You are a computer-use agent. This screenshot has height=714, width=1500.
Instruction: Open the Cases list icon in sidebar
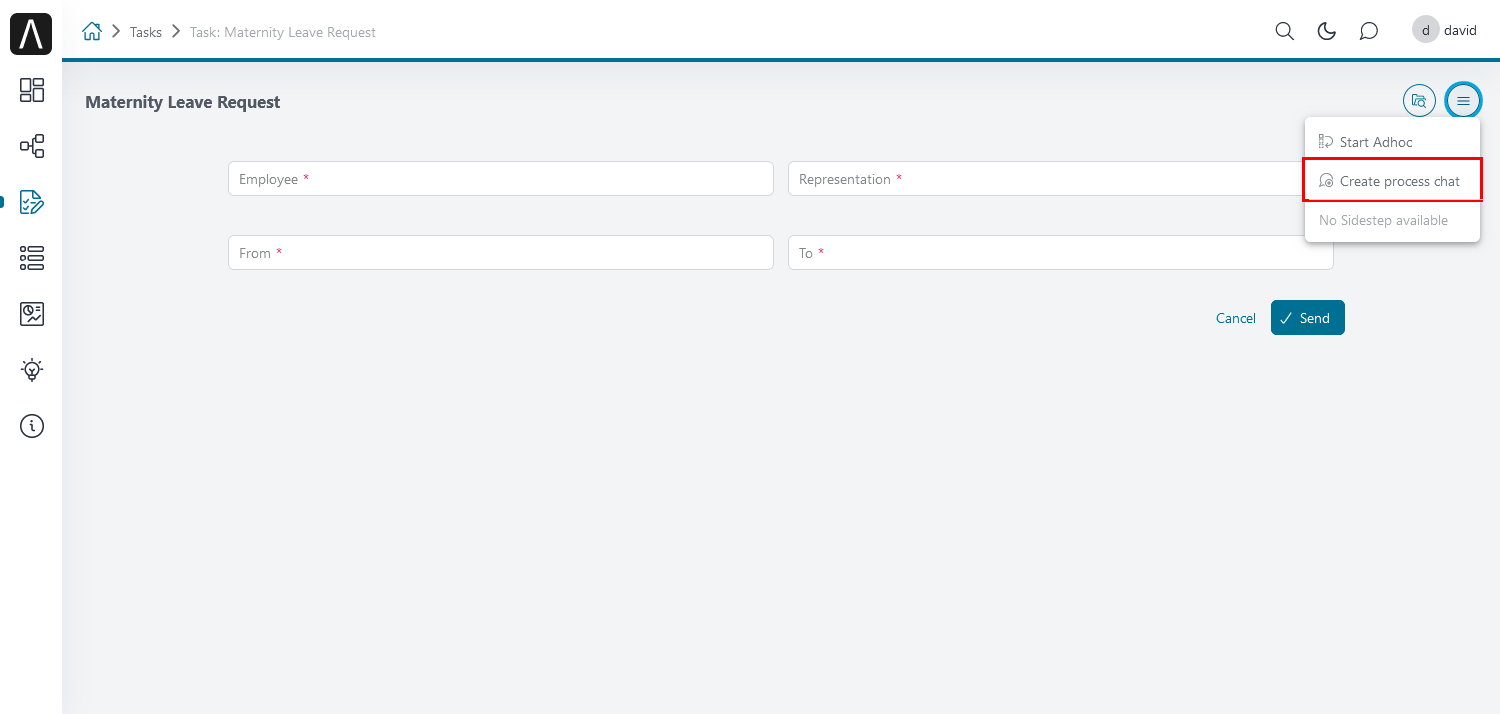(32, 258)
